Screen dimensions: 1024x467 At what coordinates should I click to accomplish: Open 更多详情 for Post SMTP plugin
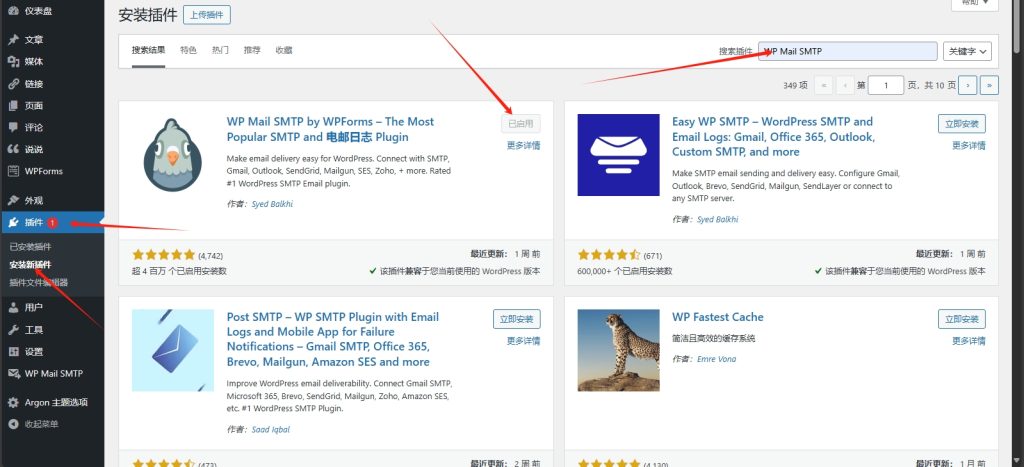point(523,341)
